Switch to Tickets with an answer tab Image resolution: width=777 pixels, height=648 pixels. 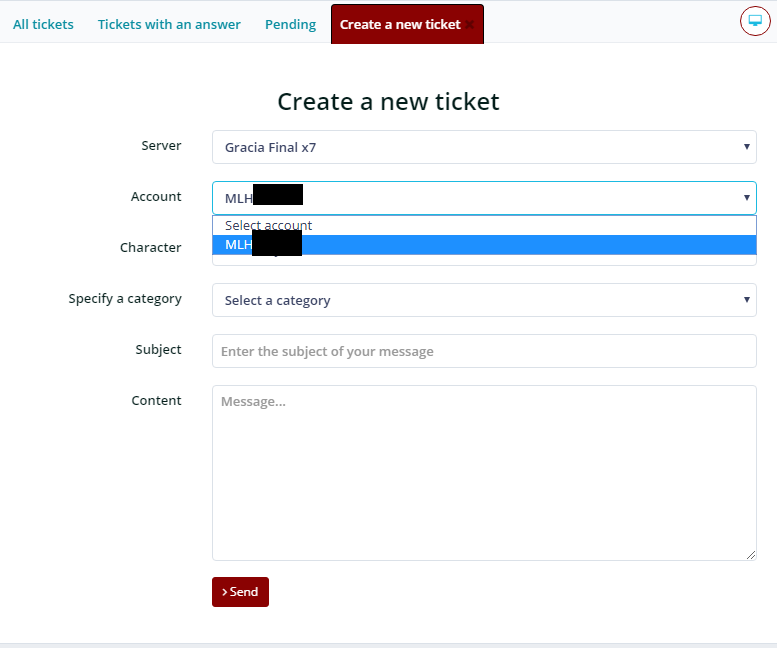tap(169, 24)
